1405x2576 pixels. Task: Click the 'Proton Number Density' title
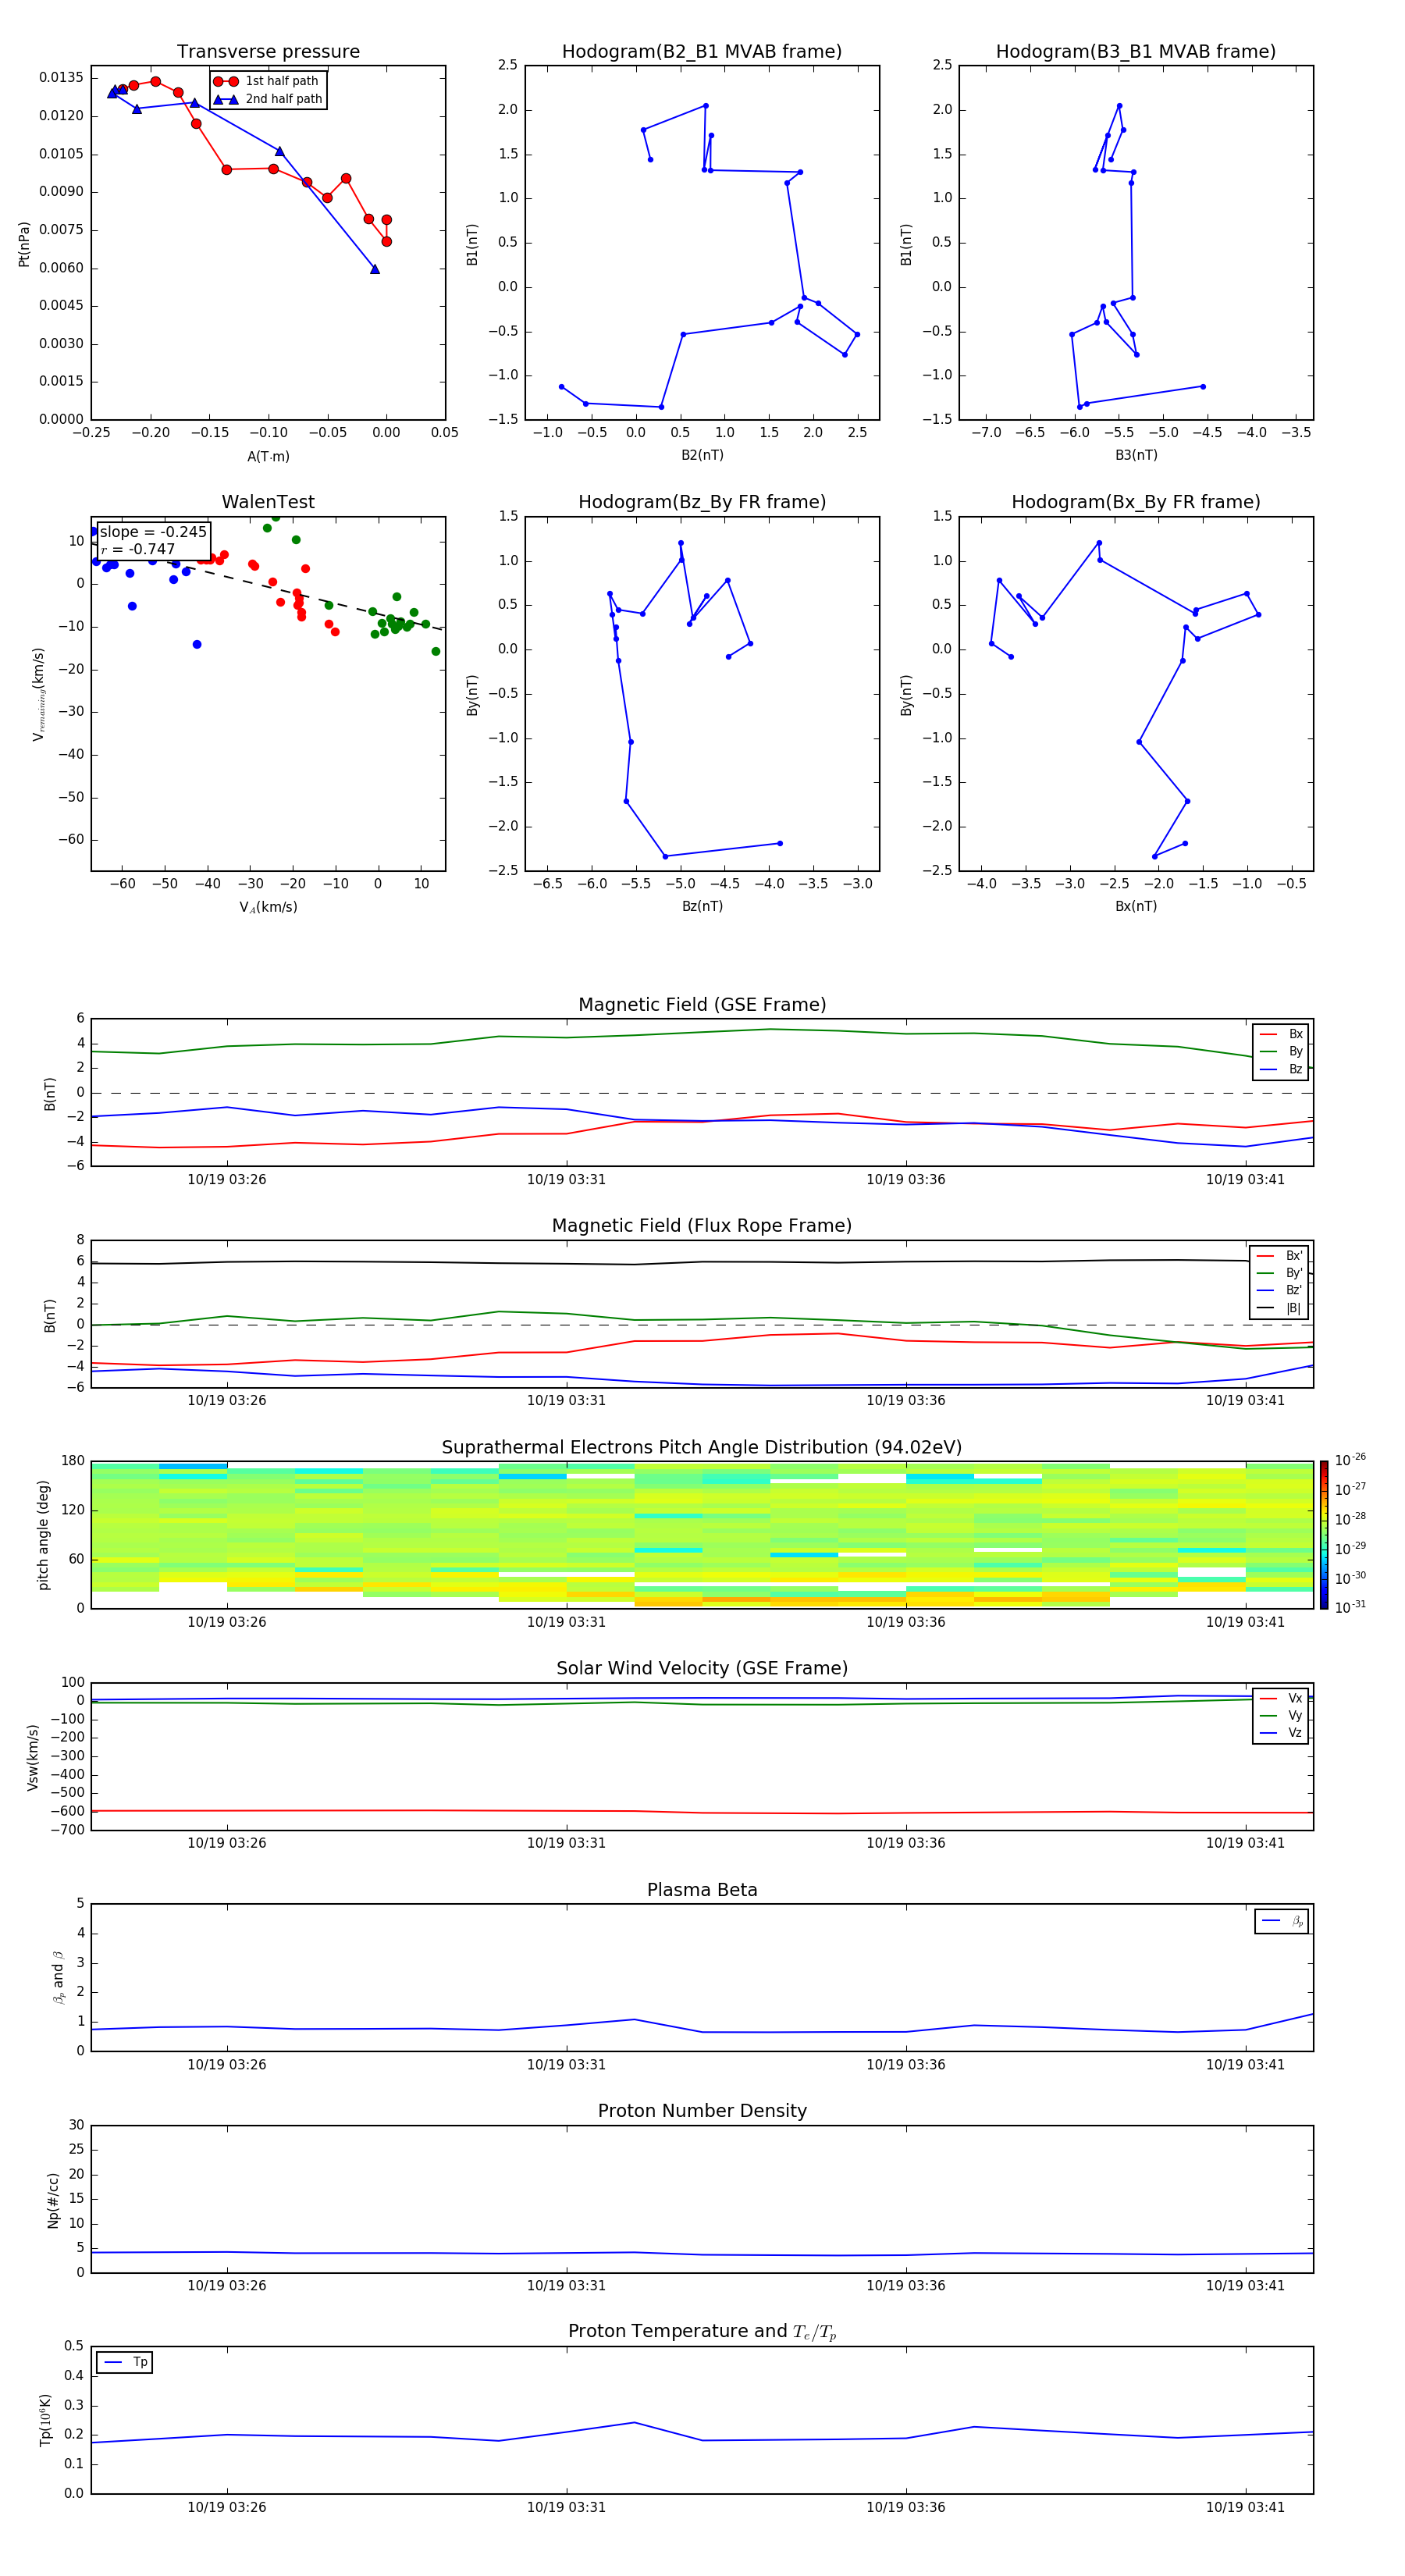[702, 2111]
